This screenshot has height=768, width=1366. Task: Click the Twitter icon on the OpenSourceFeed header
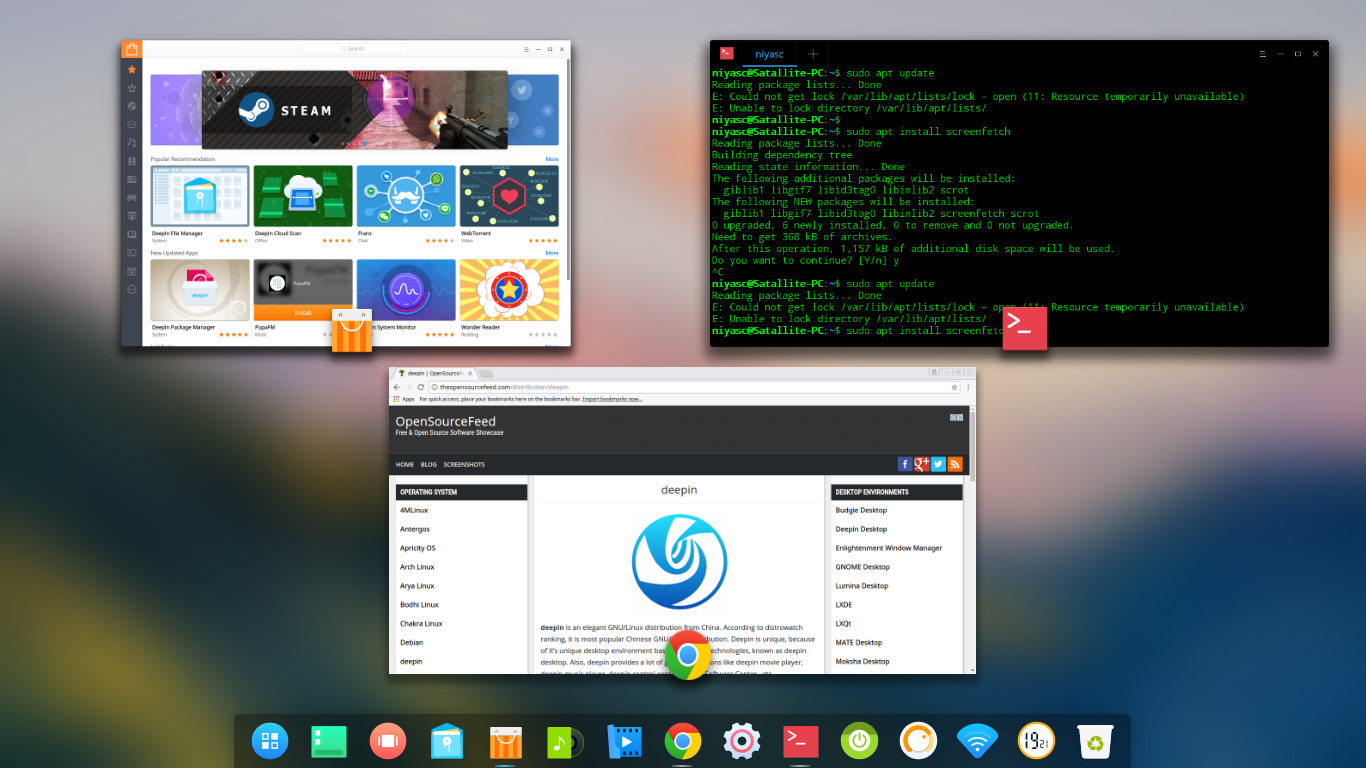937,464
